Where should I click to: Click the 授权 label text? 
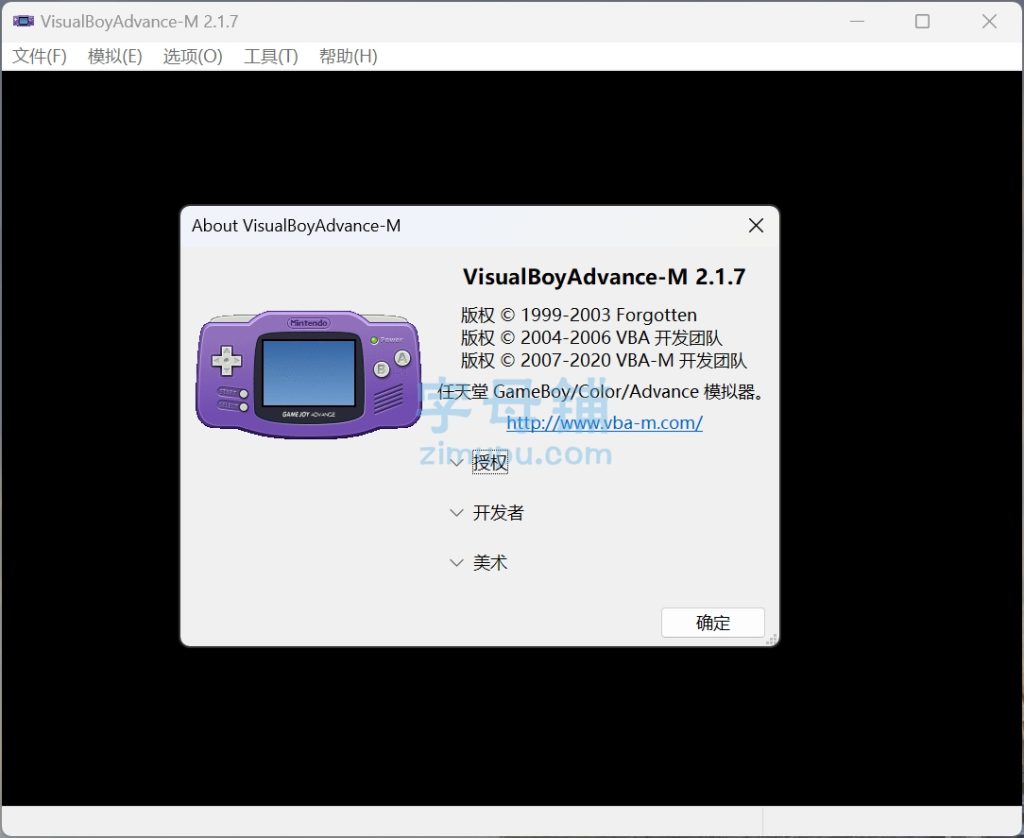[x=490, y=462]
